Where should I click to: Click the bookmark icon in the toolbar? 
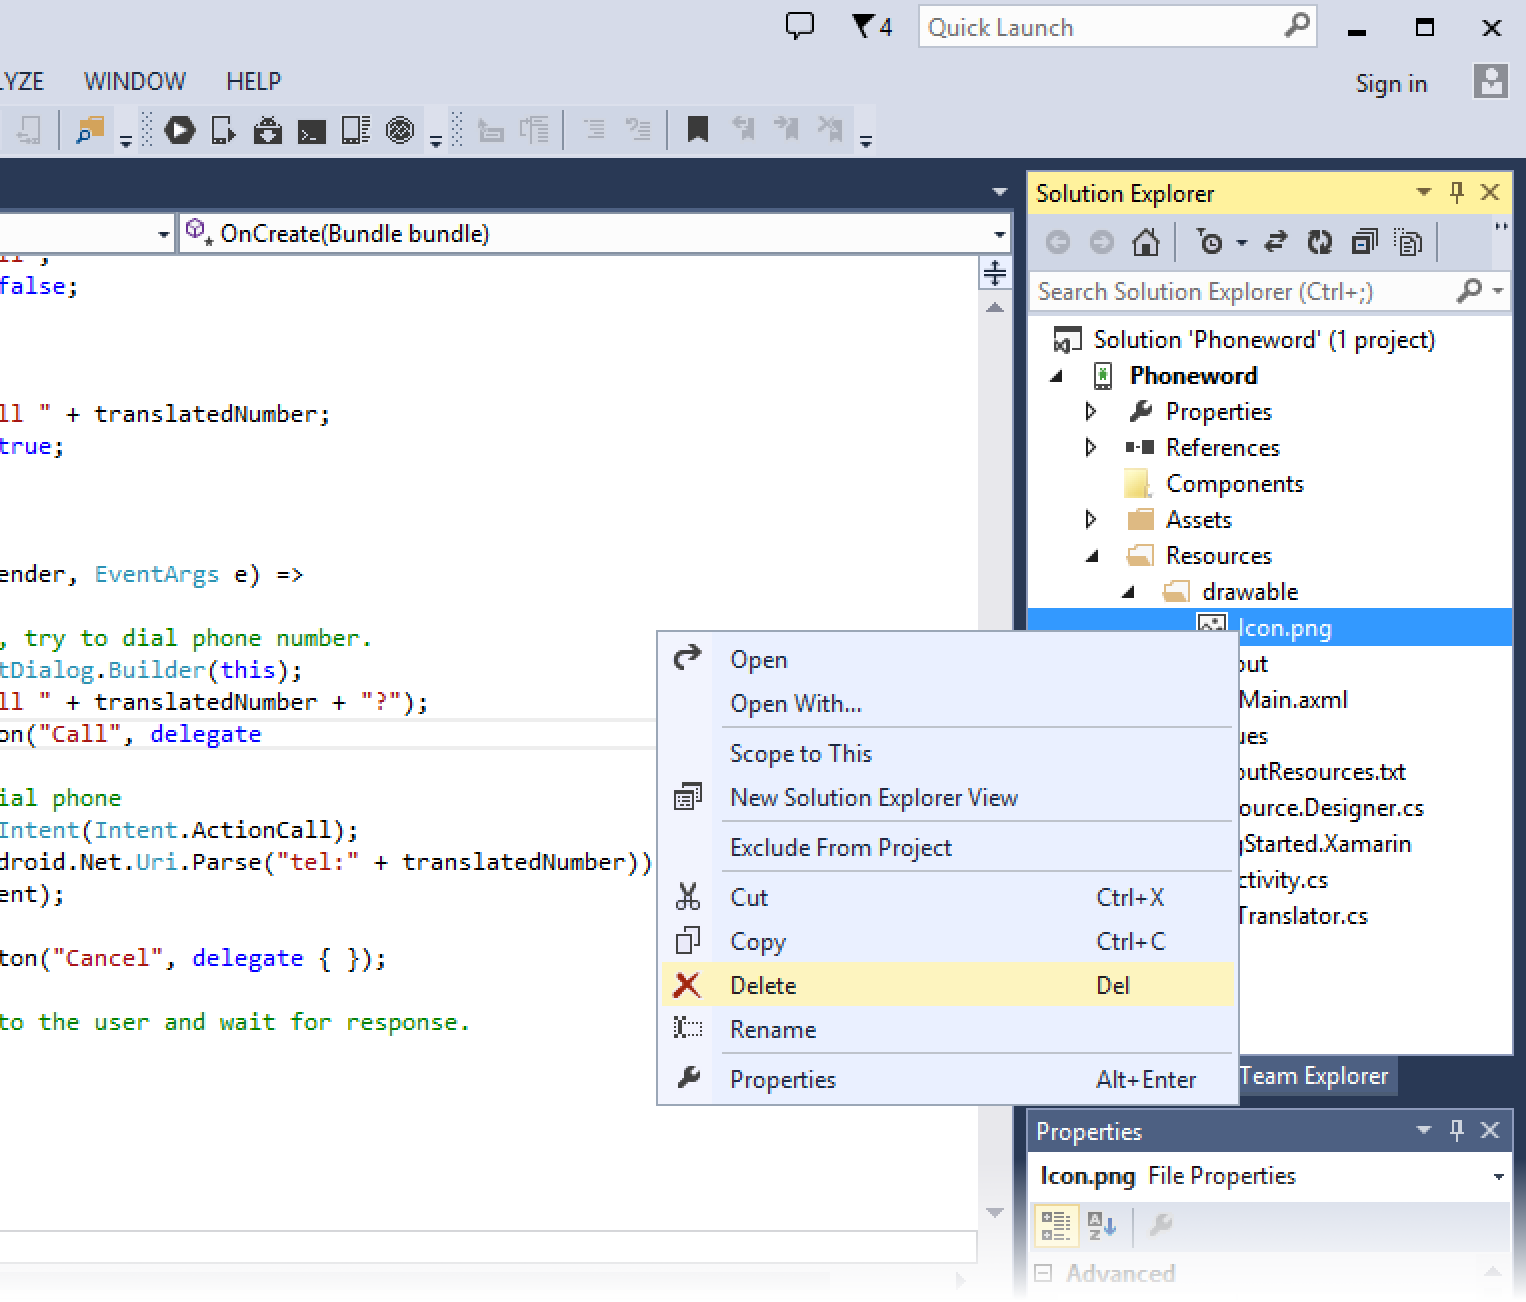click(x=697, y=130)
